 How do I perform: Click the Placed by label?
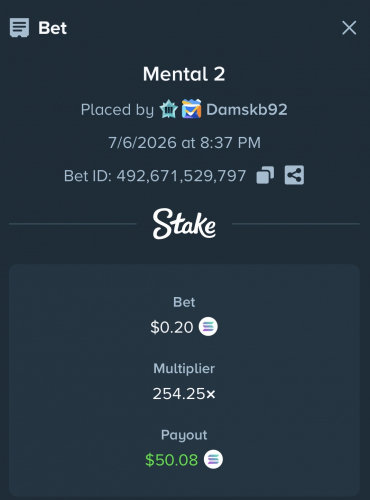(x=117, y=110)
